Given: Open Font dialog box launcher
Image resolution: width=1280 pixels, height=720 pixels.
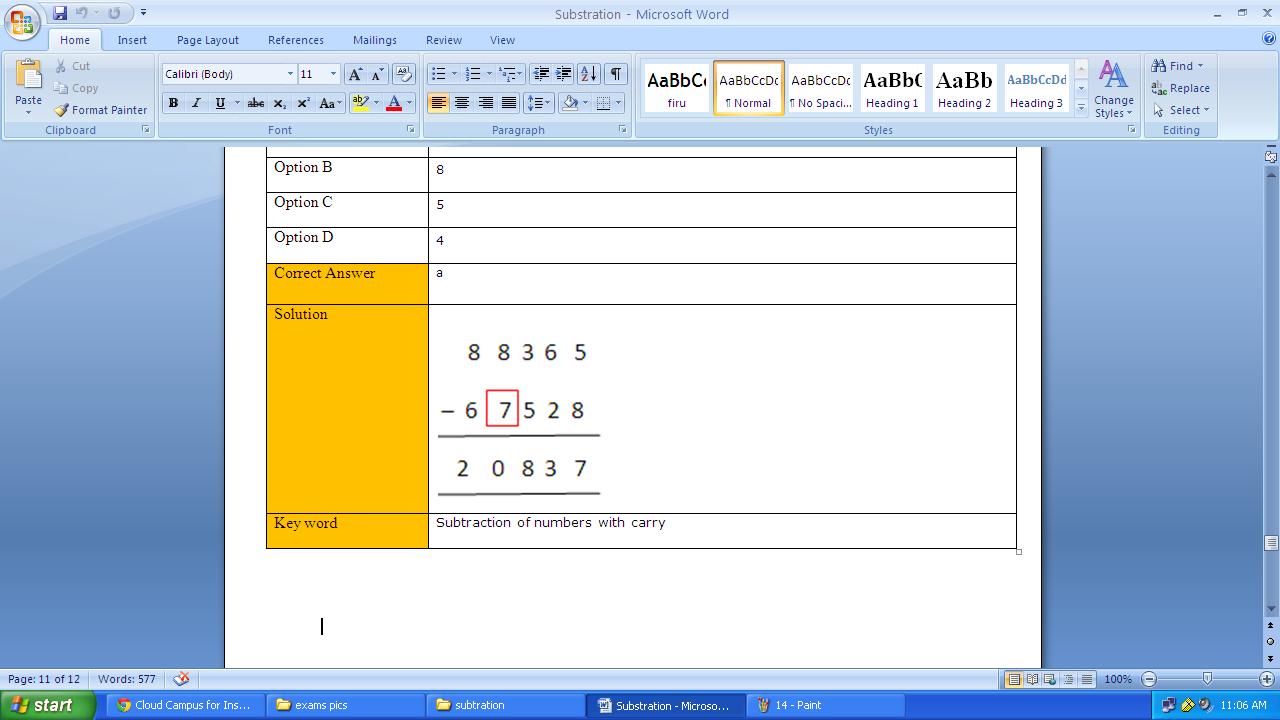Looking at the screenshot, I should (x=410, y=130).
